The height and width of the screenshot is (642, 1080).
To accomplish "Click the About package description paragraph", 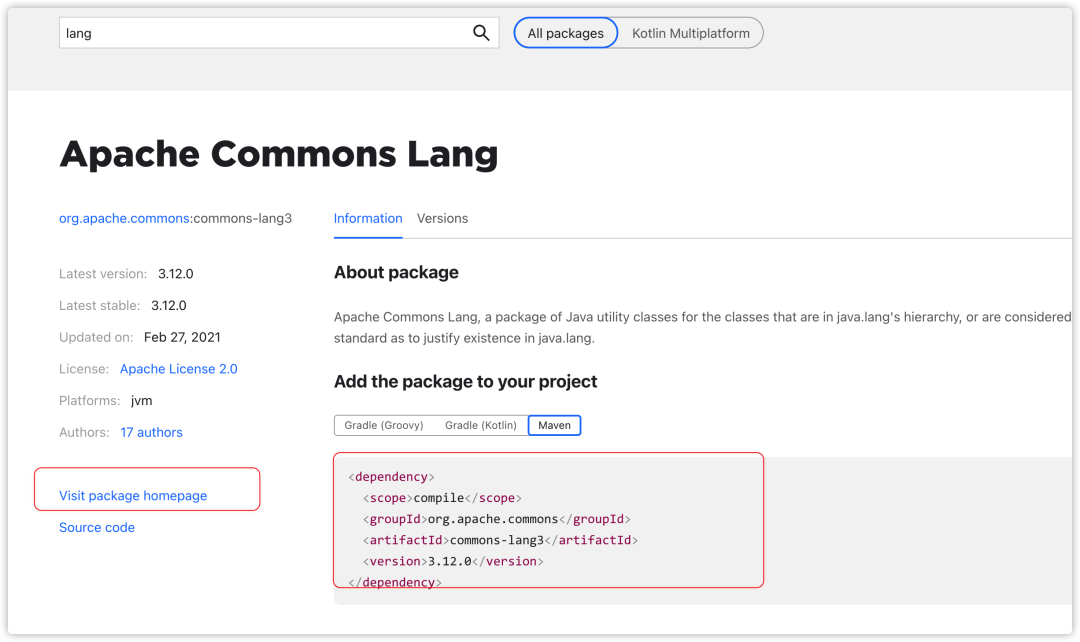I will pos(700,327).
